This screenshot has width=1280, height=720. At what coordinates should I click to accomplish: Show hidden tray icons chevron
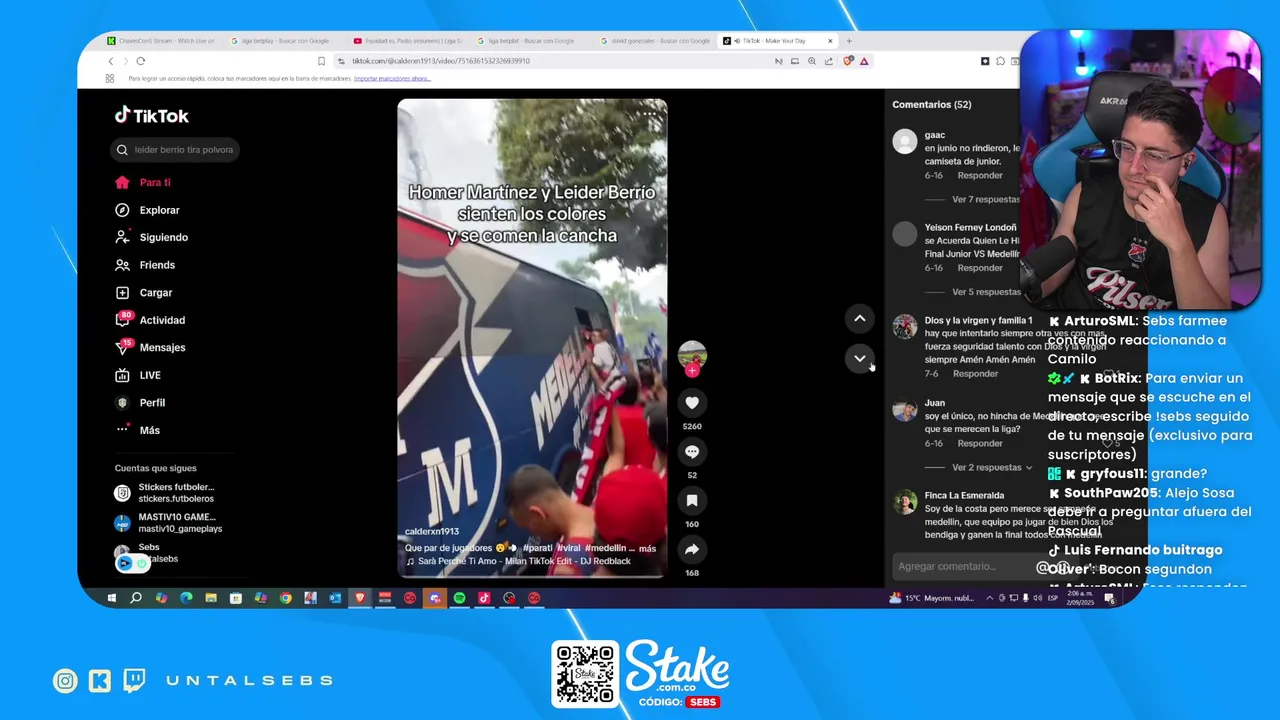coord(989,598)
